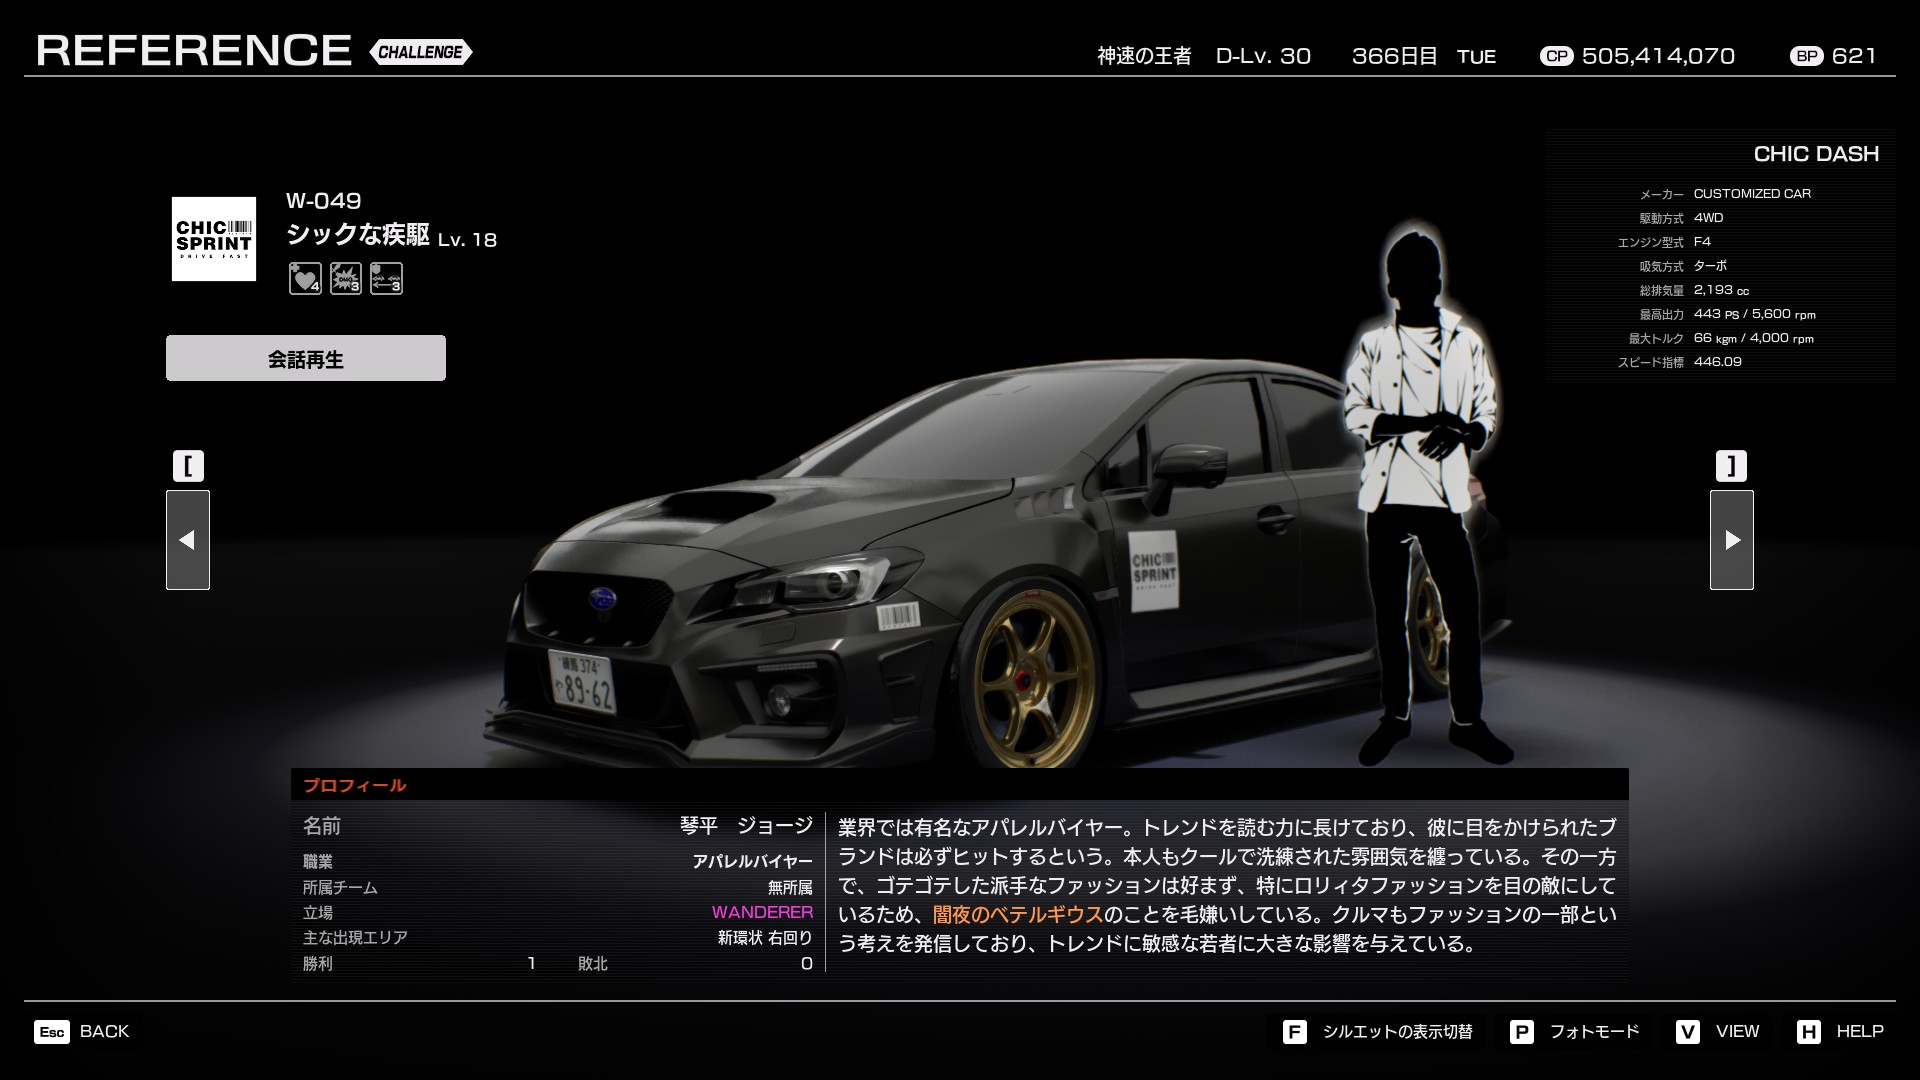
Task: Select the プロフィール profile tab header
Action: tap(355, 785)
